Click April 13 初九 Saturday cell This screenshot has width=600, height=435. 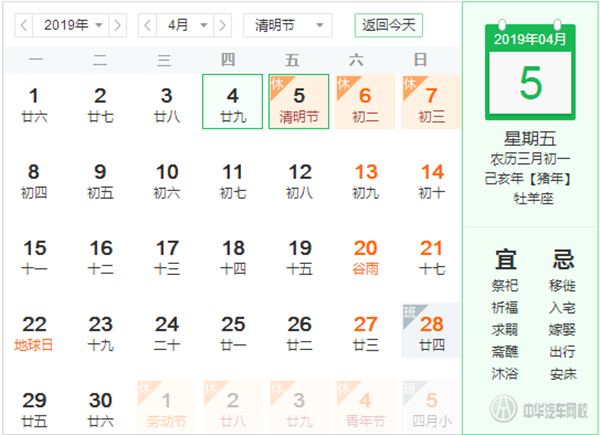point(365,178)
